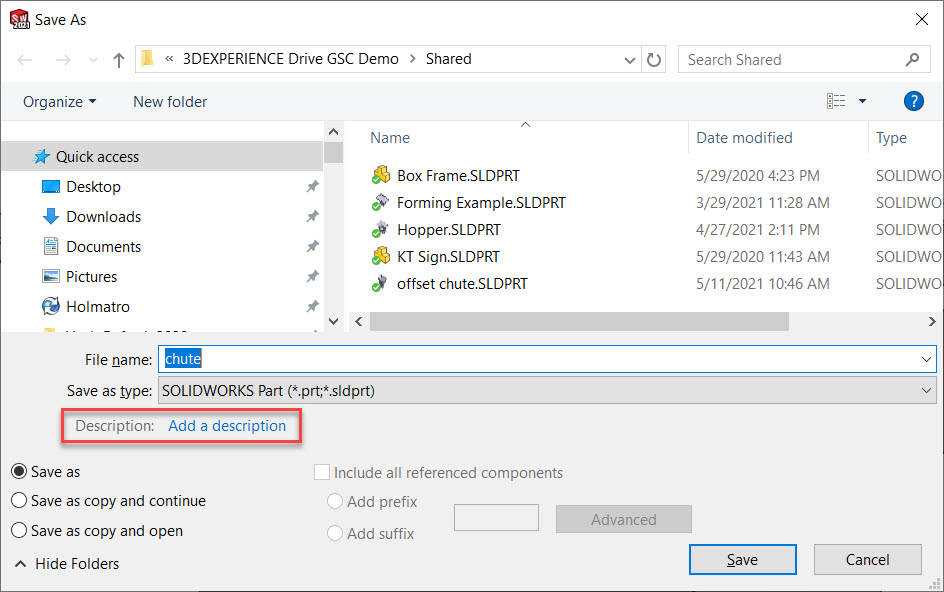Screen dimensions: 944x592
Task: Select the Hopper.SLDPRT file name
Action: coord(449,229)
